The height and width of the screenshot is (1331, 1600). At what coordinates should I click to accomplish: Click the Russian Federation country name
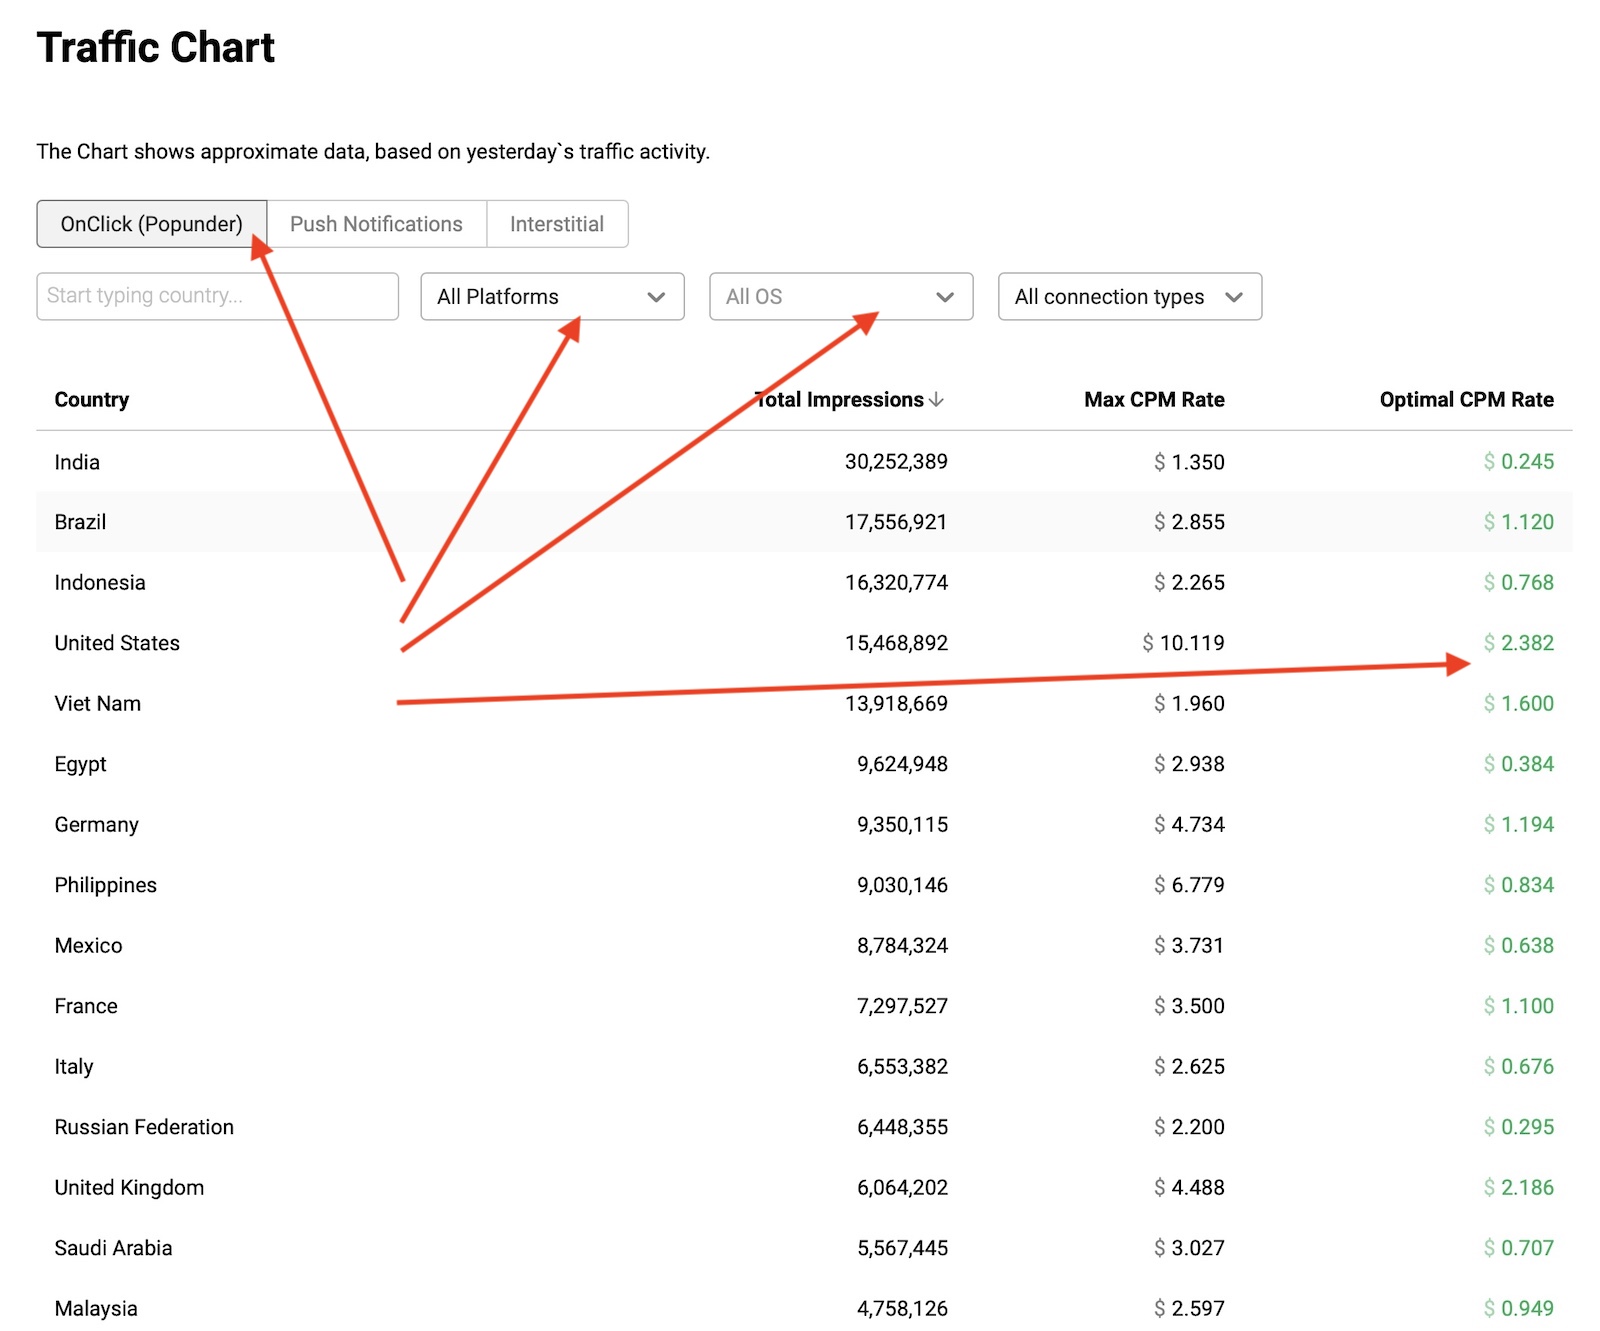pos(144,1127)
